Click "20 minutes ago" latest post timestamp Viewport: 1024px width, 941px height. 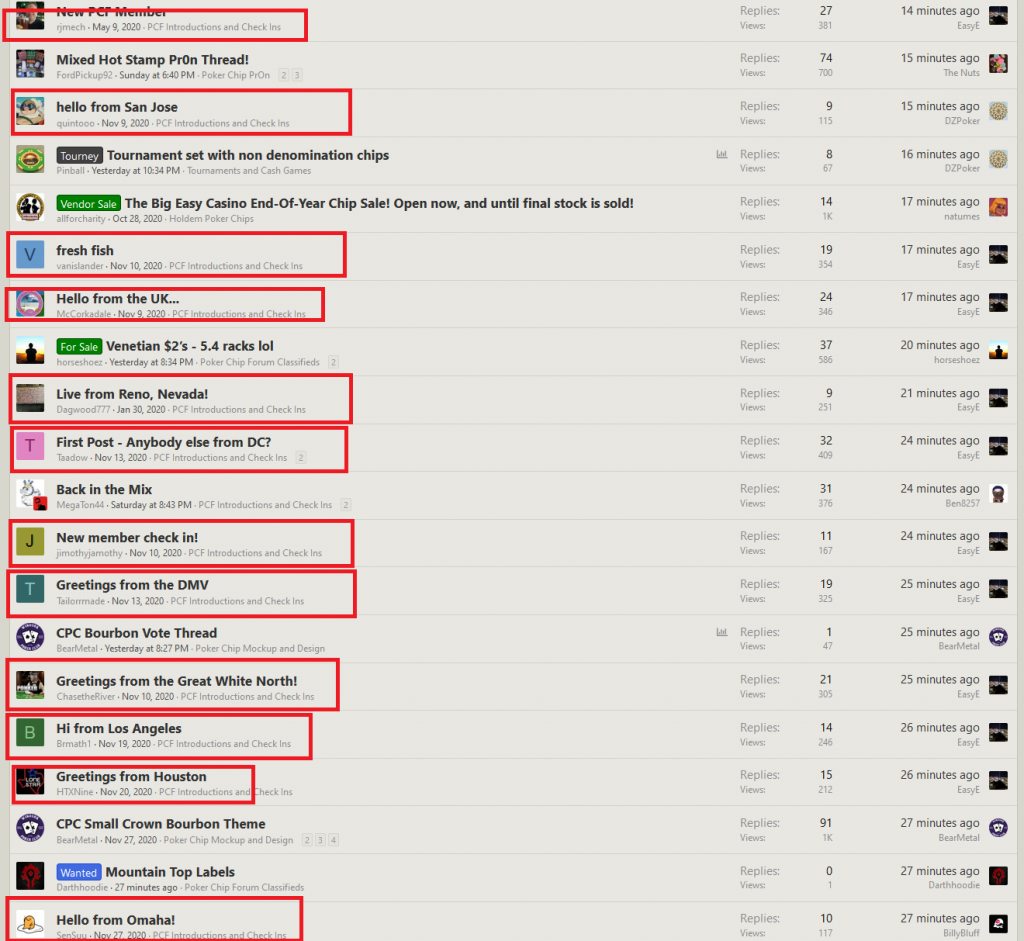(x=940, y=345)
